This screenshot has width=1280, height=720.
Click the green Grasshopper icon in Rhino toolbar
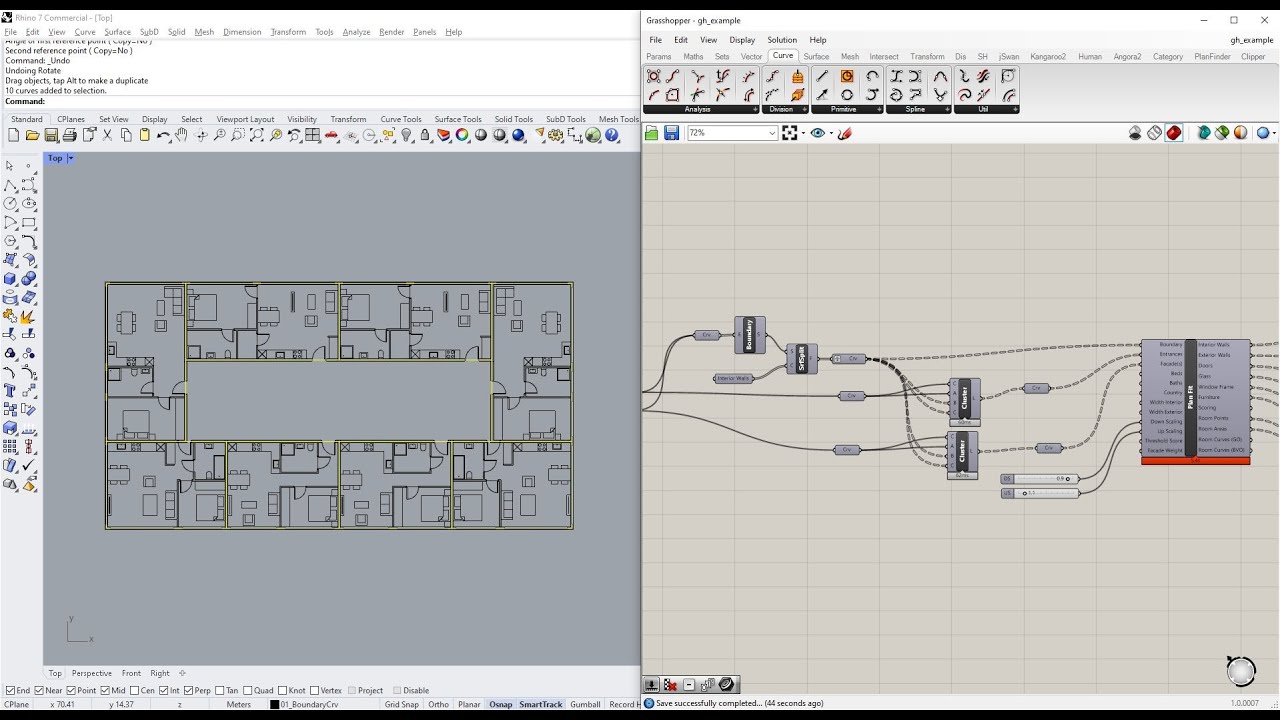pos(593,135)
